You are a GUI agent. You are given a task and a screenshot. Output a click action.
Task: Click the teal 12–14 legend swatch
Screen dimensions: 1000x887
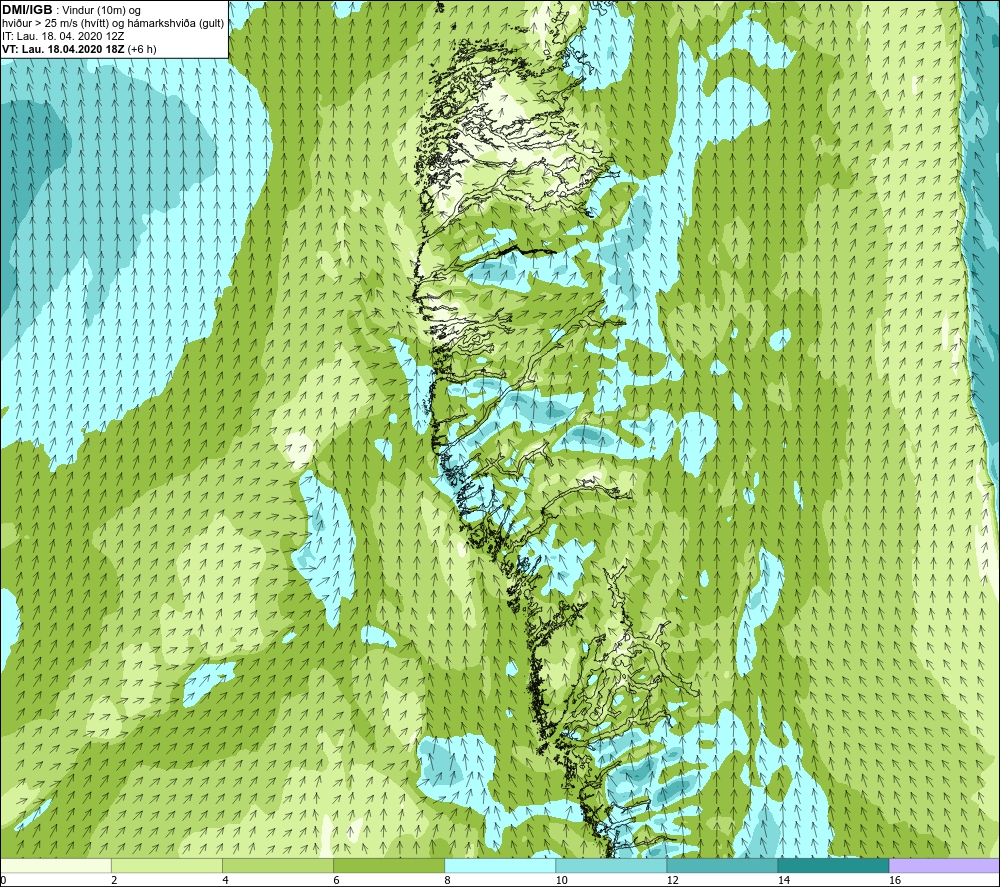coord(722,865)
